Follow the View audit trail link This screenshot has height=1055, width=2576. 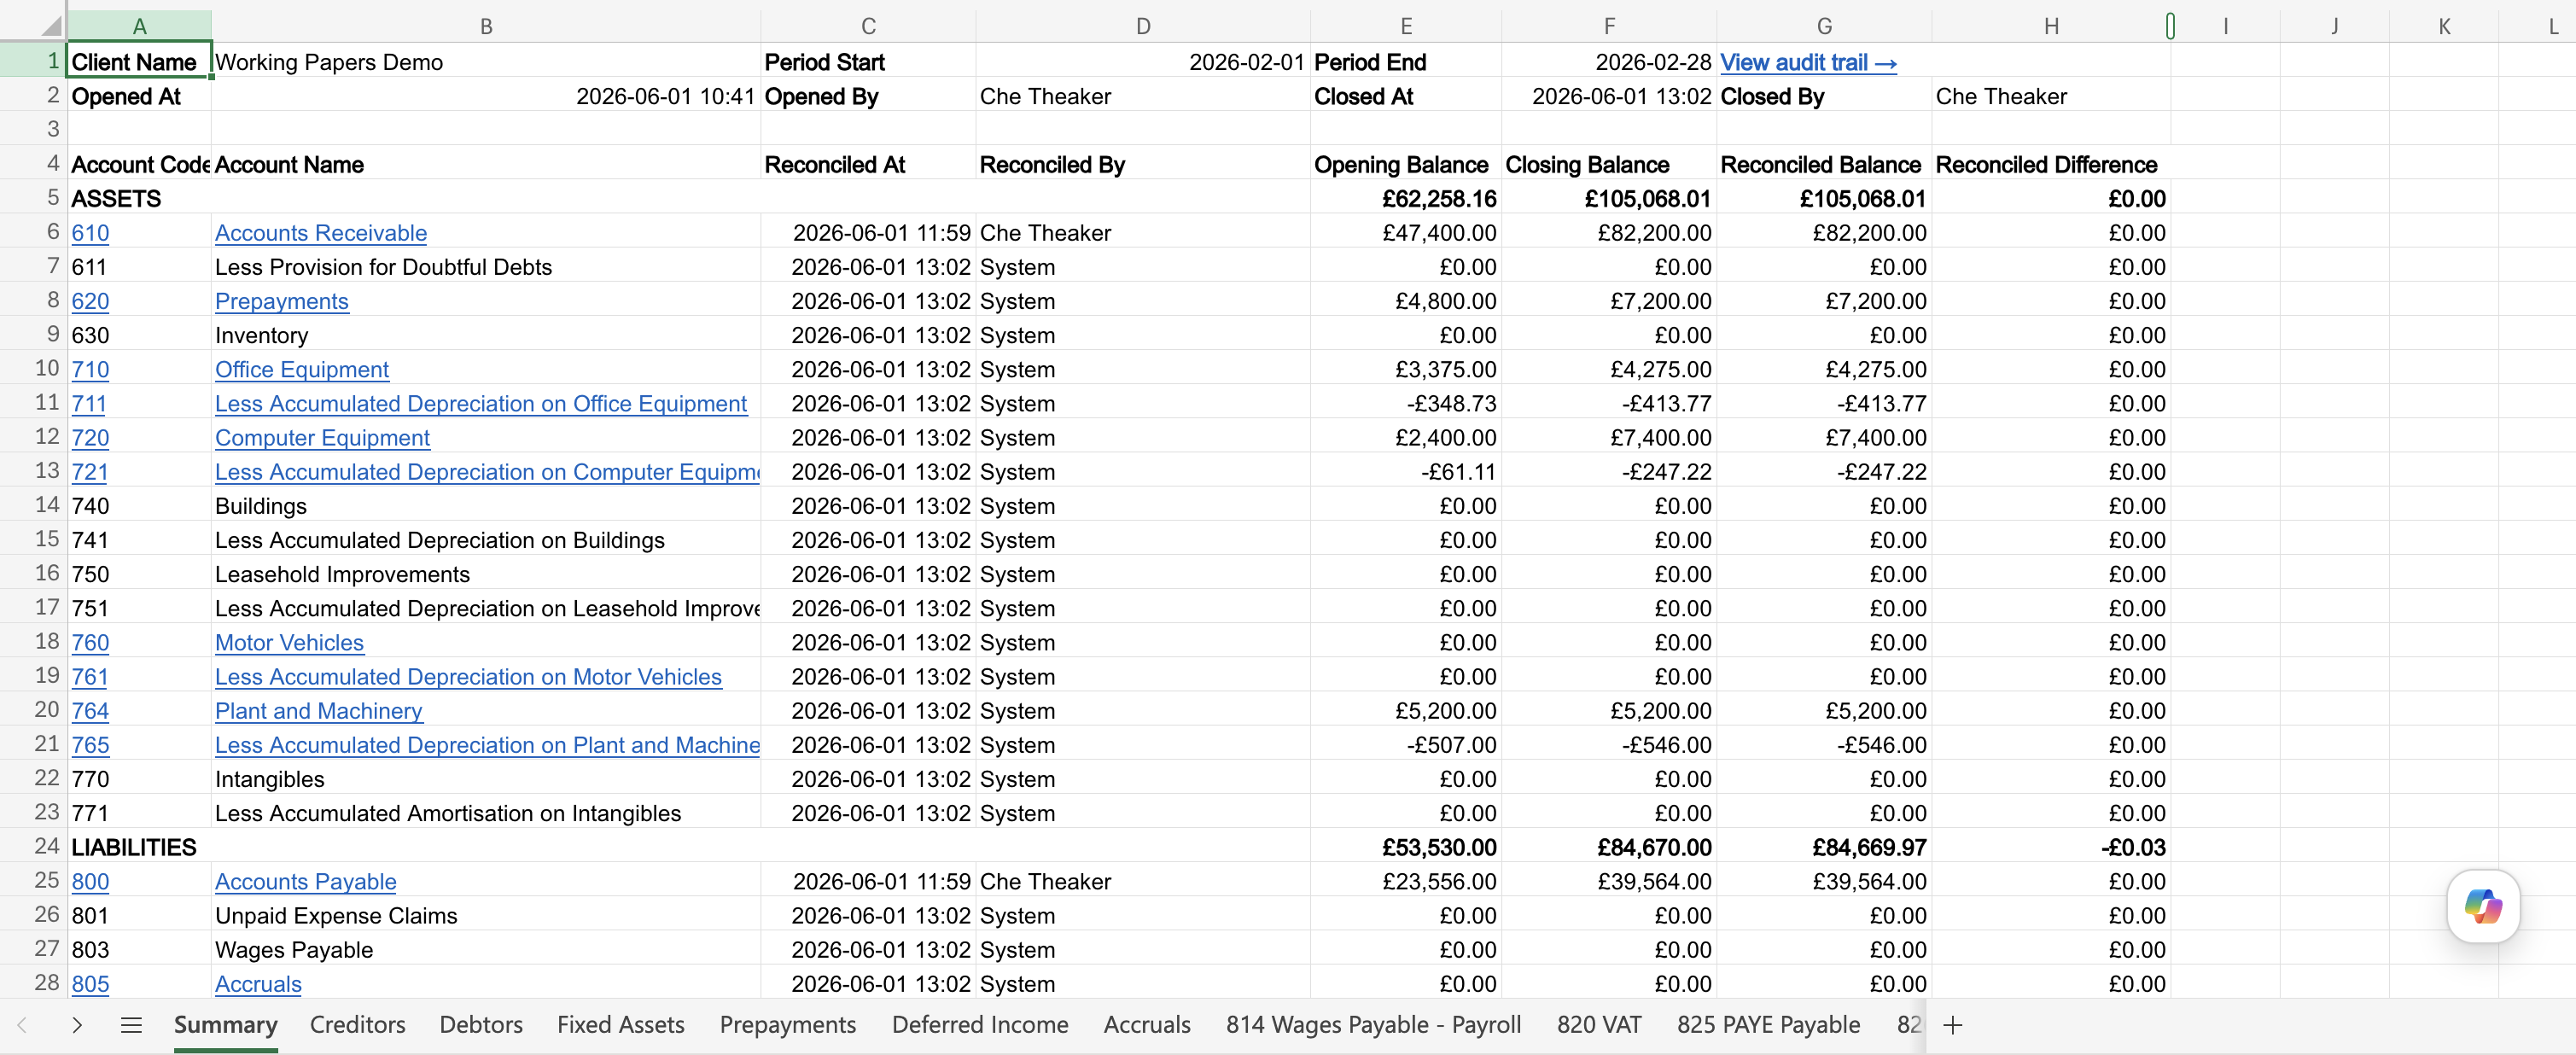pyautogui.click(x=1808, y=62)
